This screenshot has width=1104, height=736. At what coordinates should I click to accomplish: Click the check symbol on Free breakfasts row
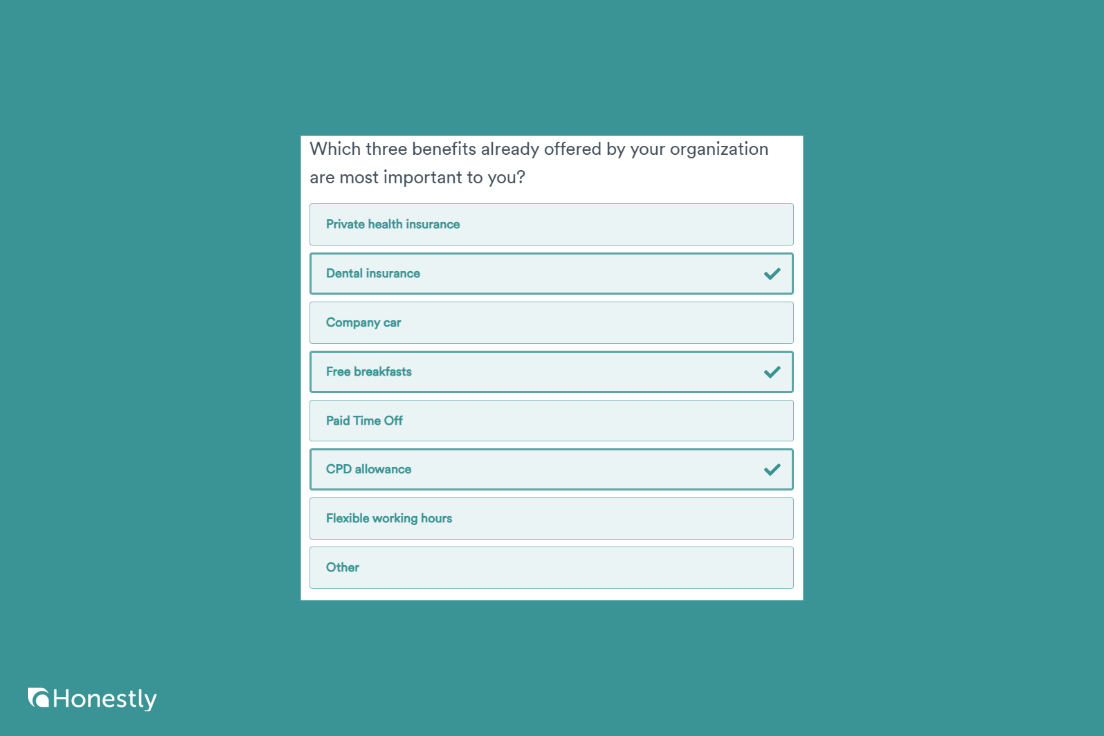[x=771, y=371]
